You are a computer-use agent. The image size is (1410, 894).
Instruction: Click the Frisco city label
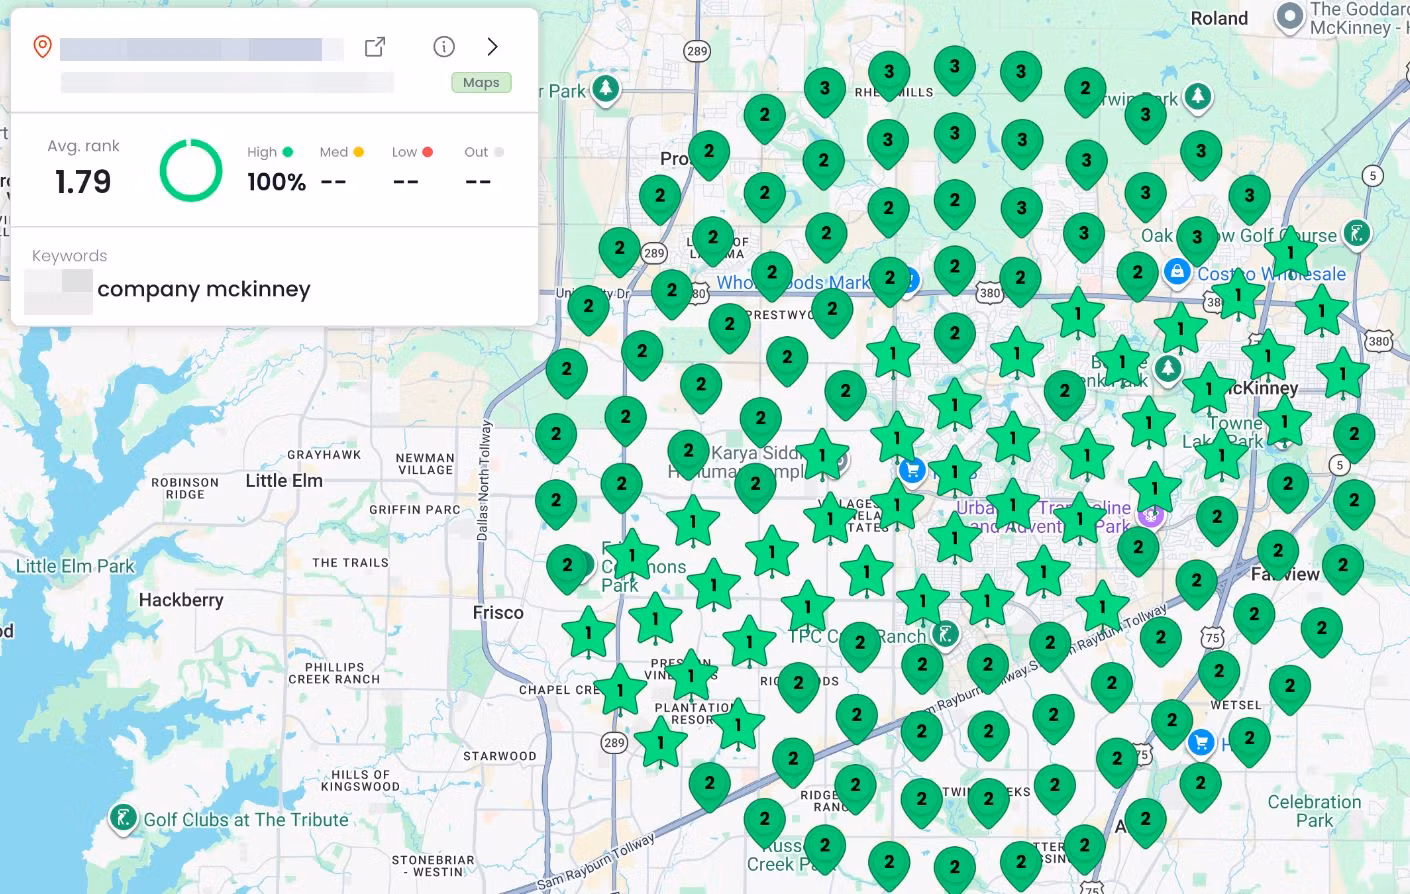pos(498,613)
